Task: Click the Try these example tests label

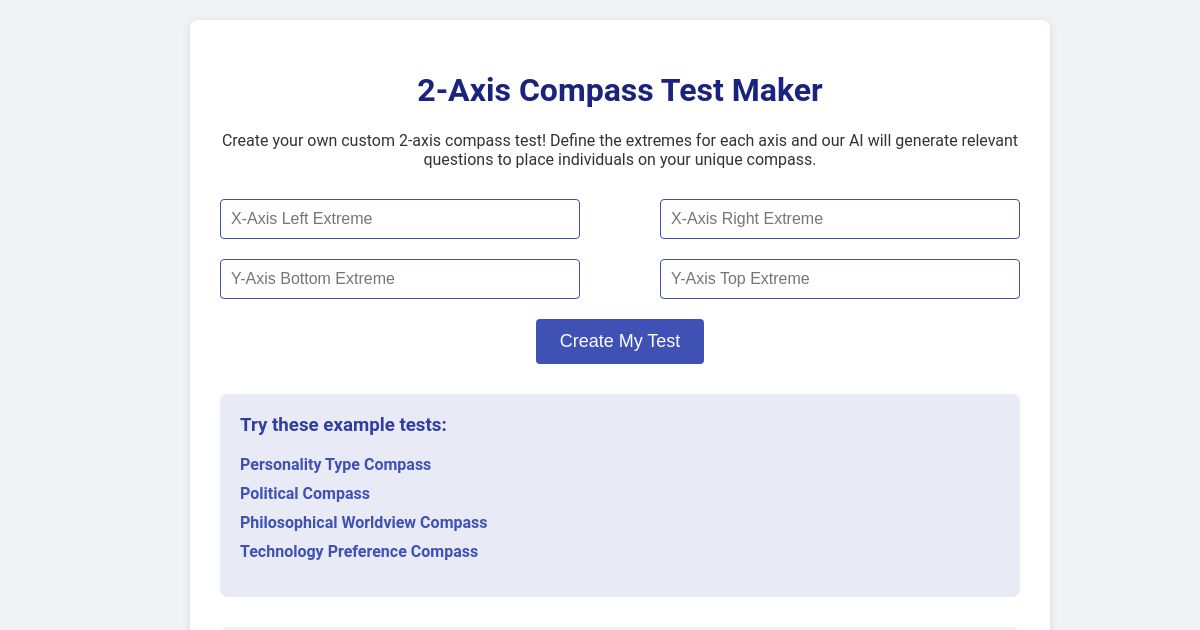Action: coord(343,425)
